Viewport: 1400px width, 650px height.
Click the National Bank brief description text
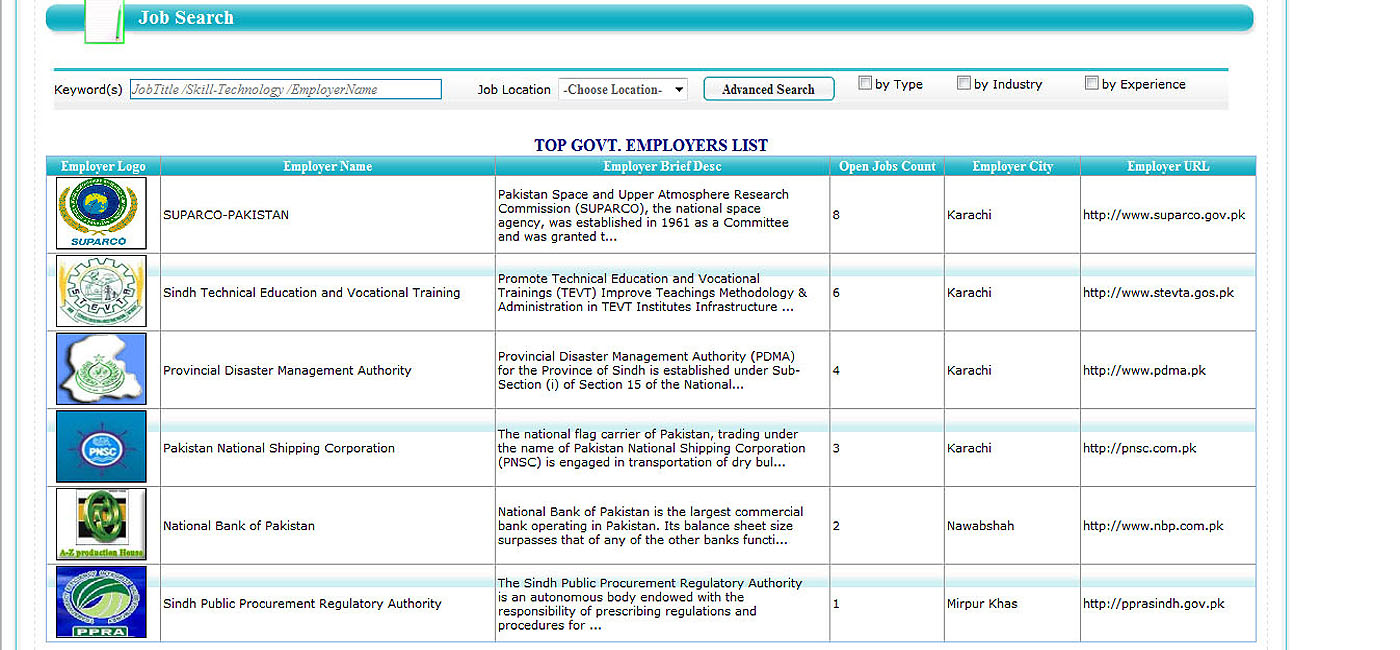(651, 526)
